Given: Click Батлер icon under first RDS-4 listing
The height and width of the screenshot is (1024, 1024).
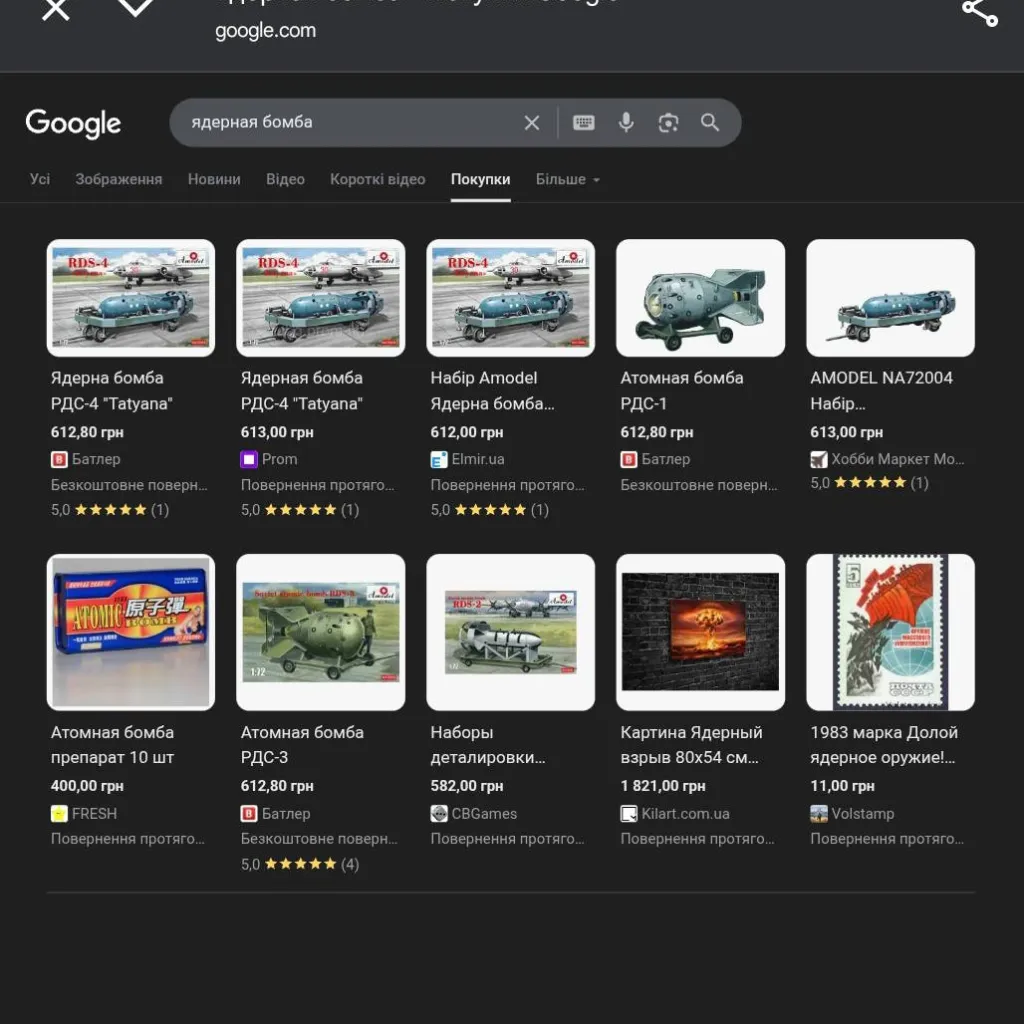Looking at the screenshot, I should point(59,460).
